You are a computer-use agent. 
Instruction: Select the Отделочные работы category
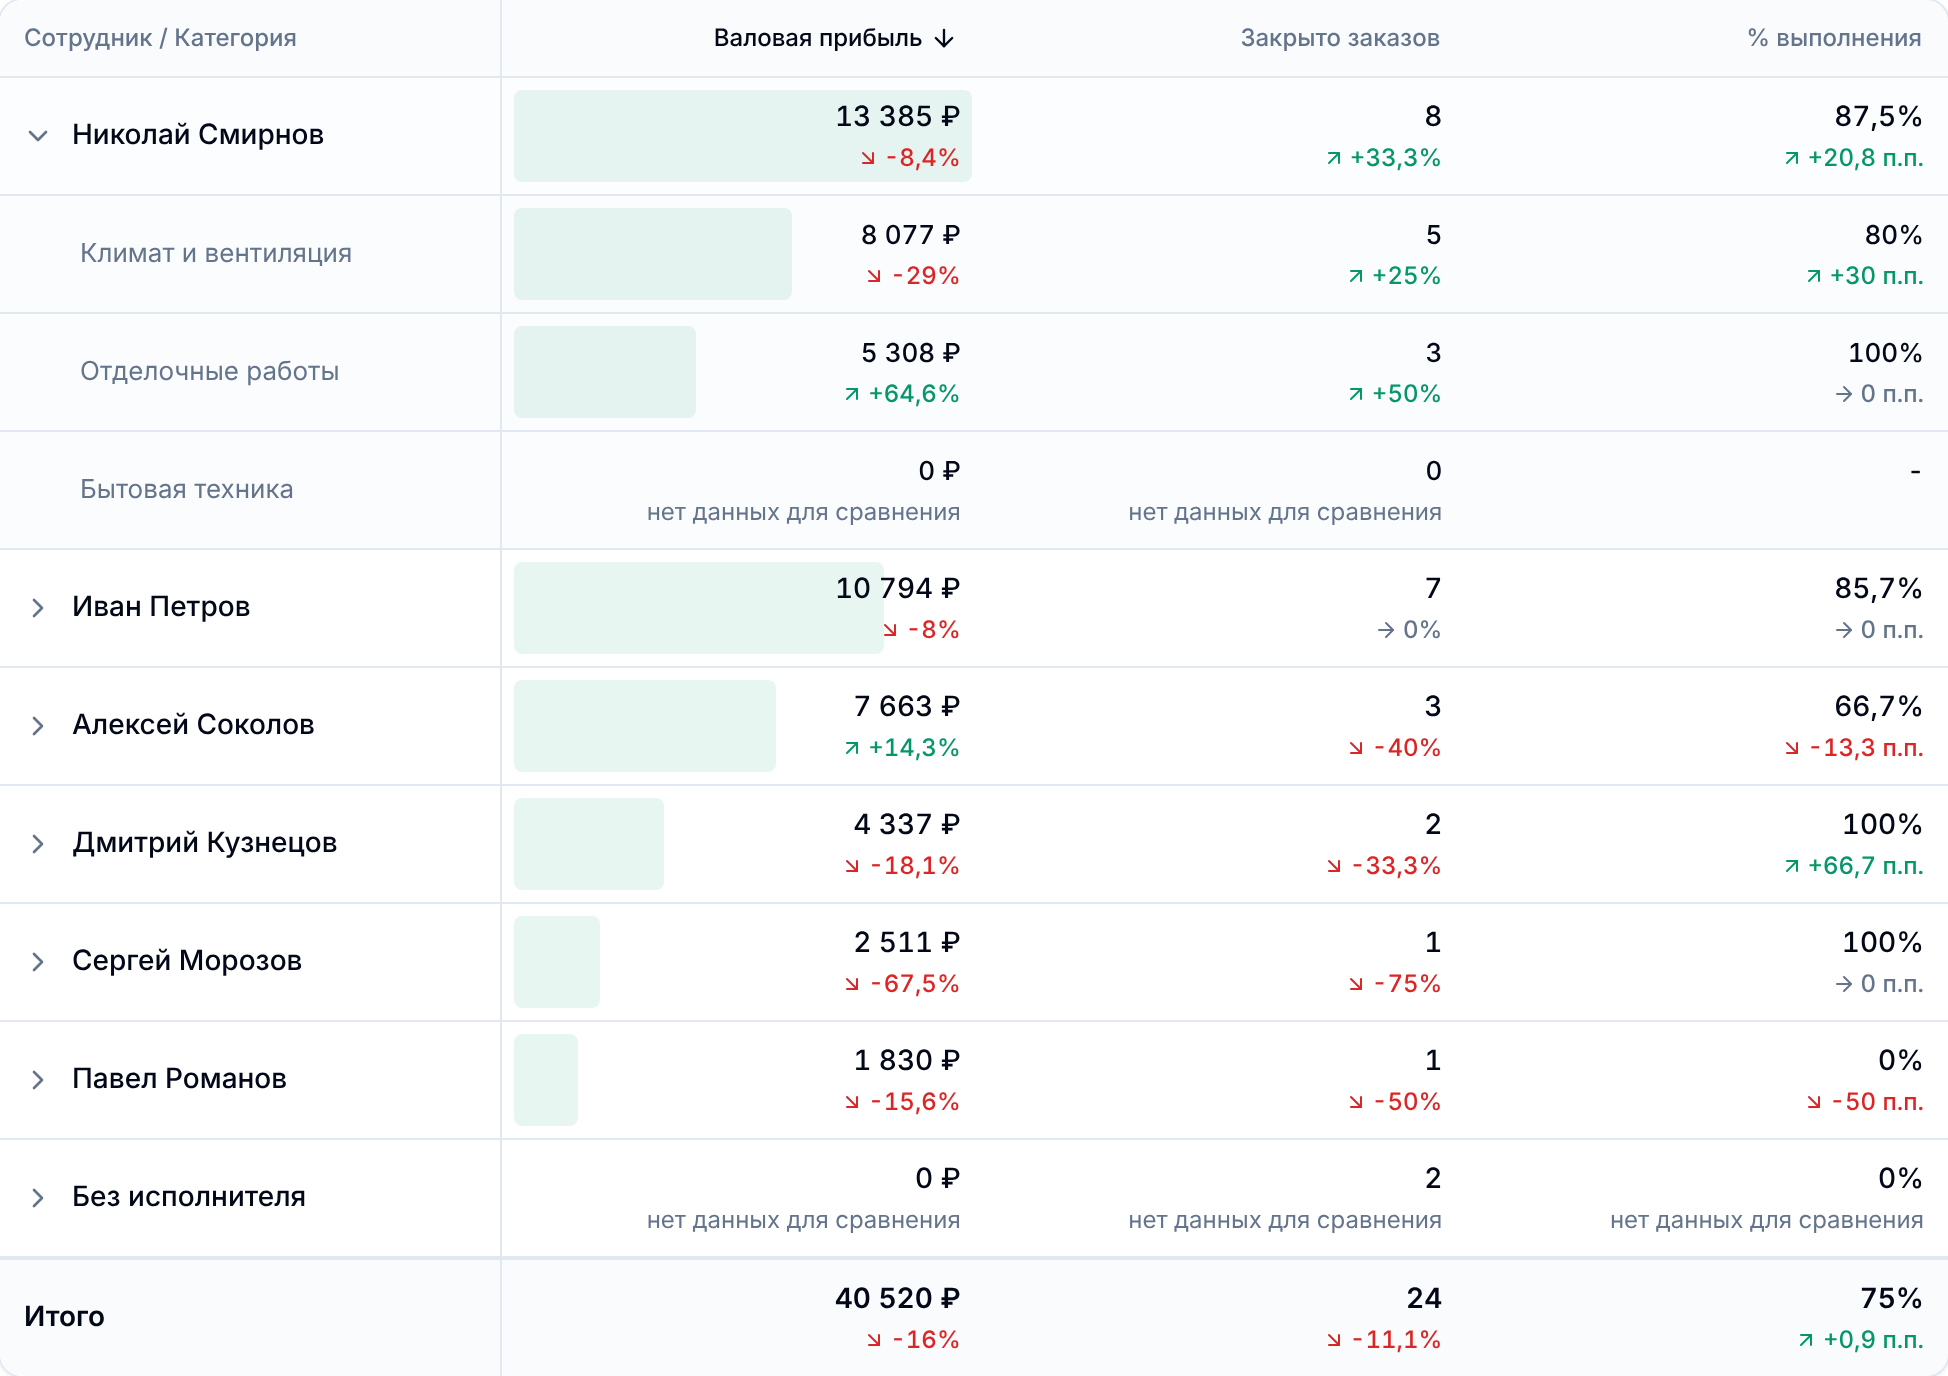pos(210,371)
